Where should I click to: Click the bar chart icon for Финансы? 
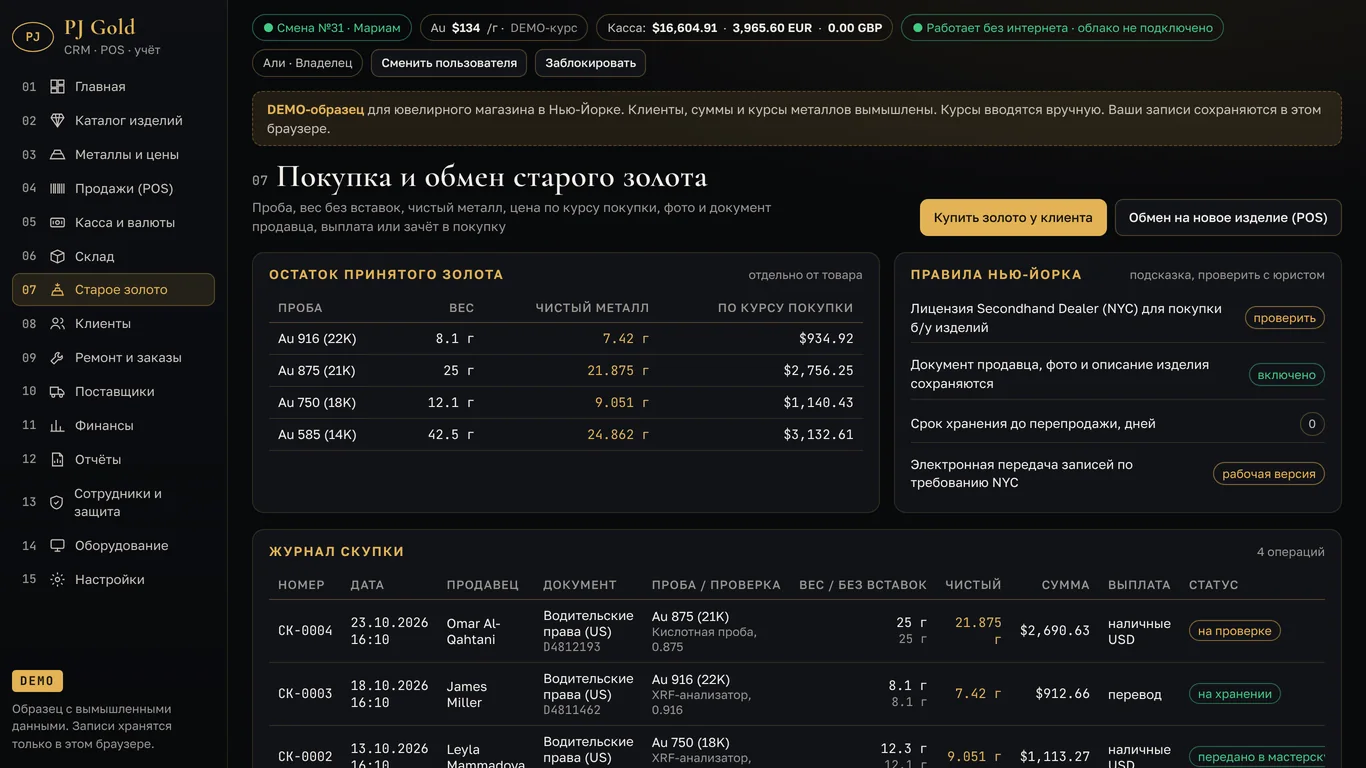click(x=57, y=426)
